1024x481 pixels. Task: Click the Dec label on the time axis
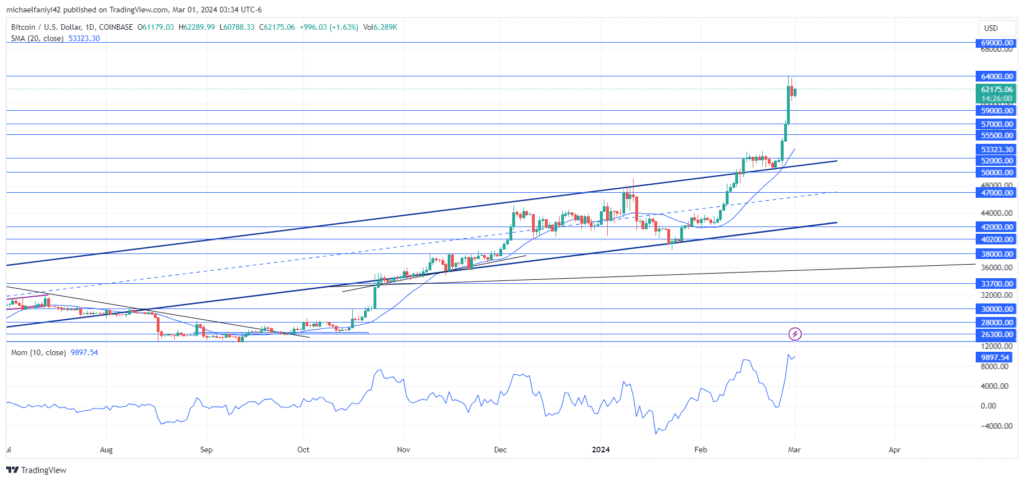click(500, 450)
